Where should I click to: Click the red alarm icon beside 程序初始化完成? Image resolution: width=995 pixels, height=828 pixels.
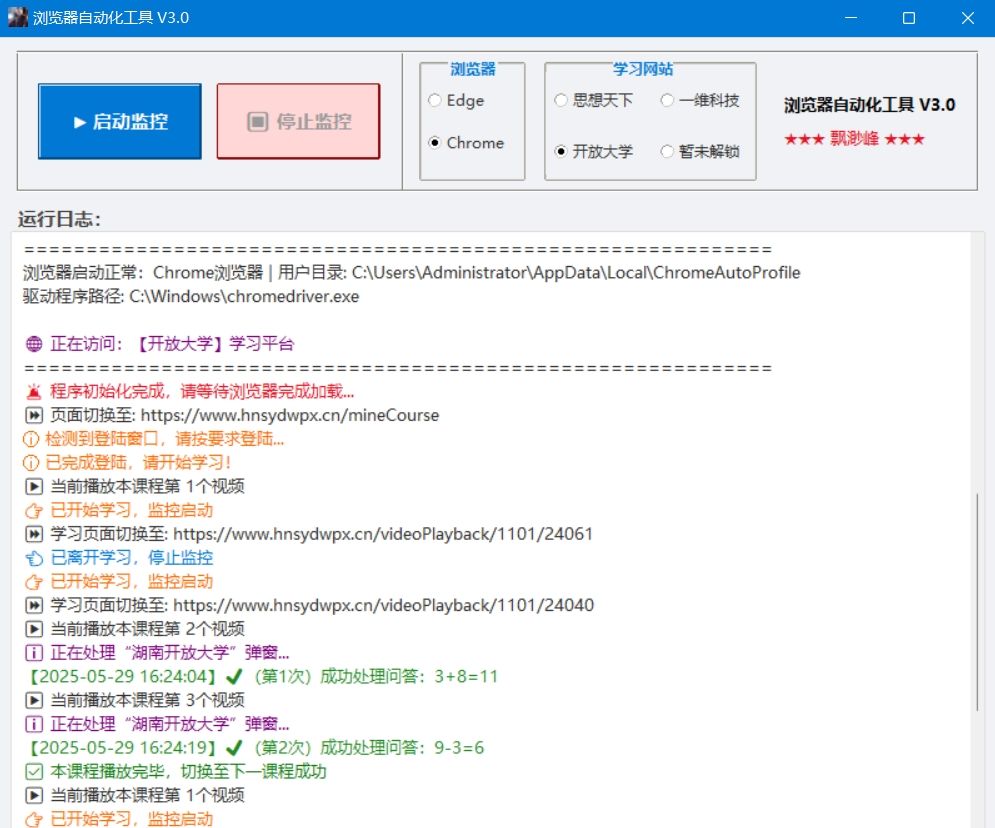[34, 391]
